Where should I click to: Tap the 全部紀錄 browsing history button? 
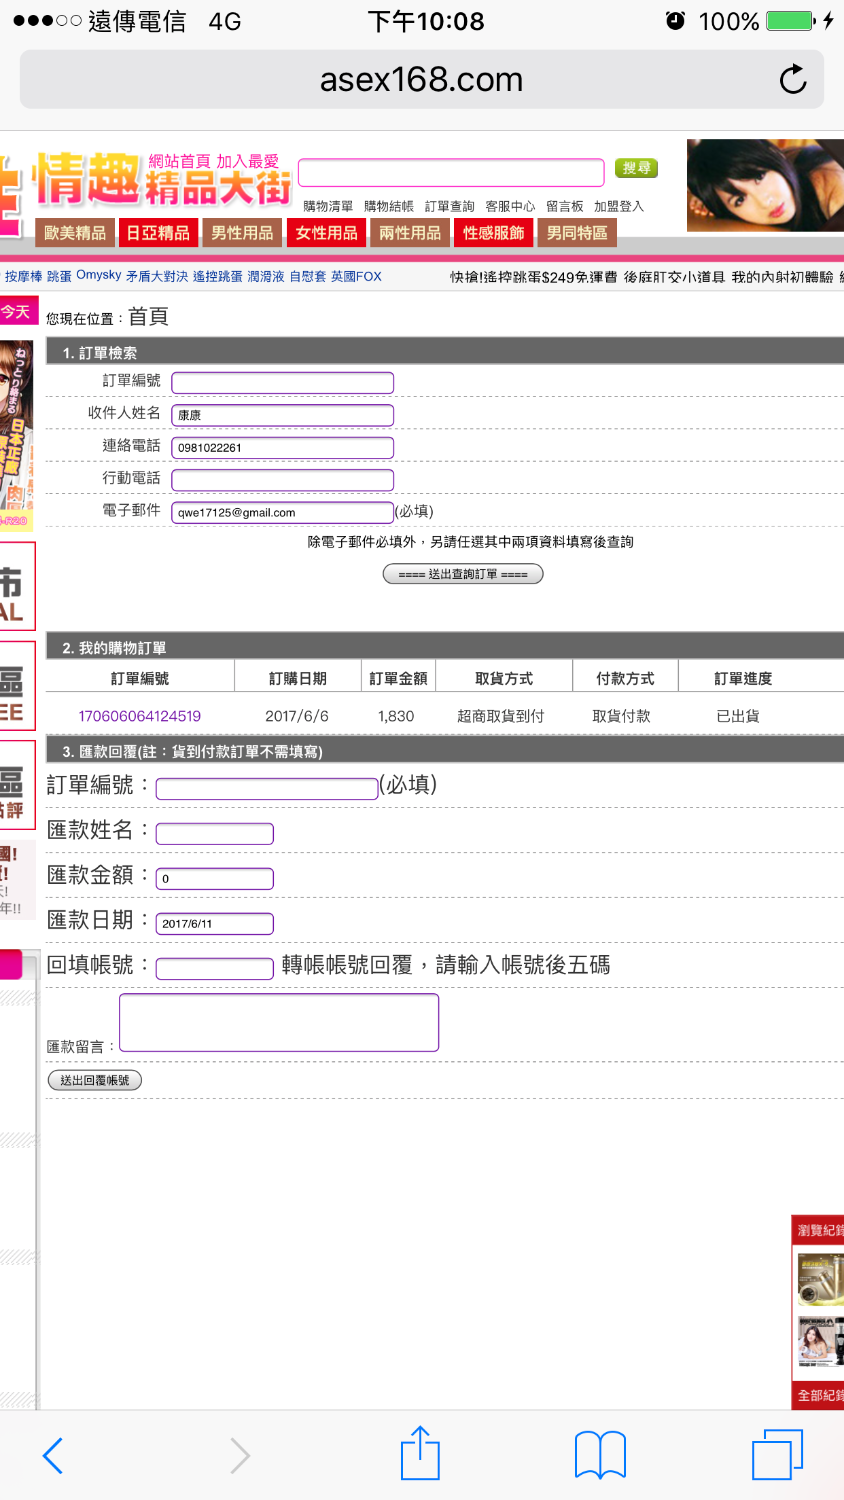tap(820, 1395)
